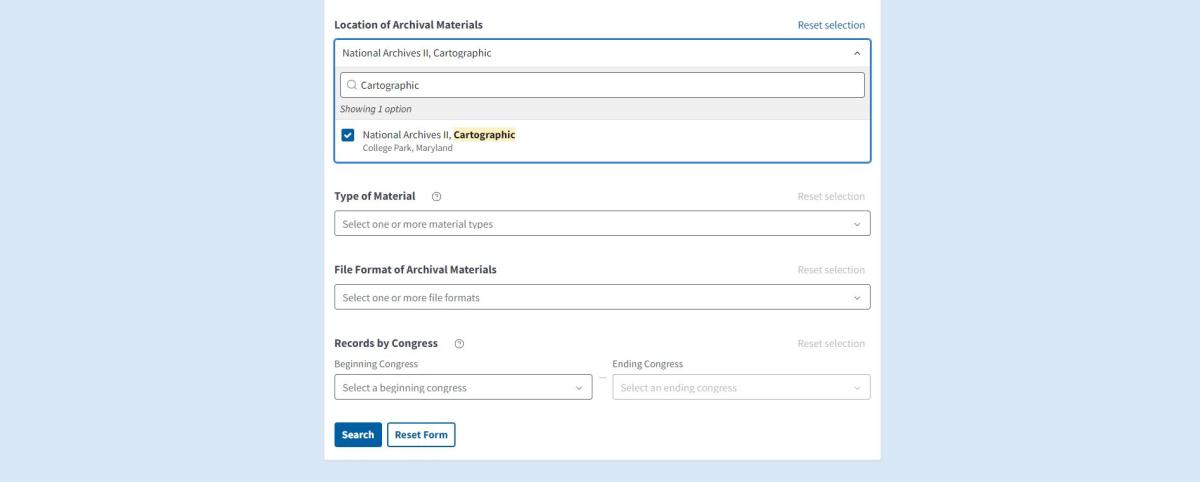Click the chevron arrow in Type of Material field
Screen dimensions: 1200x482
[856, 224]
